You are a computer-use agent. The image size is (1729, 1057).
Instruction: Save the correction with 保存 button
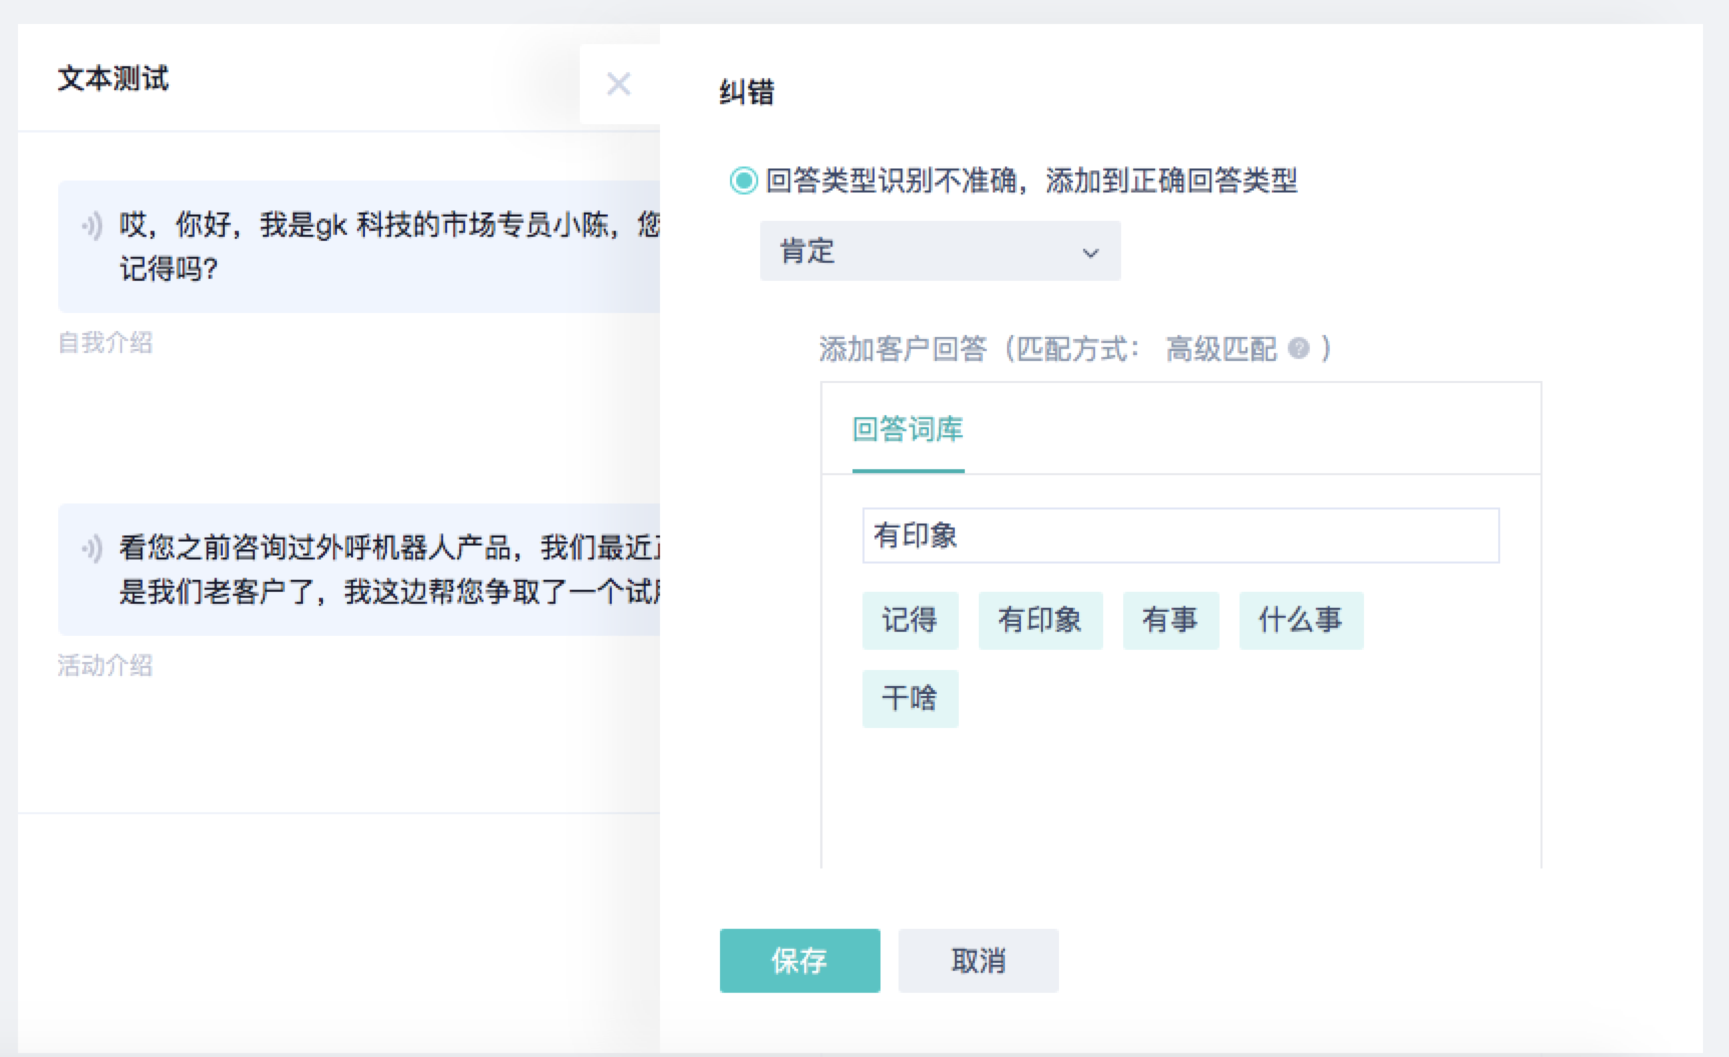pyautogui.click(x=799, y=960)
